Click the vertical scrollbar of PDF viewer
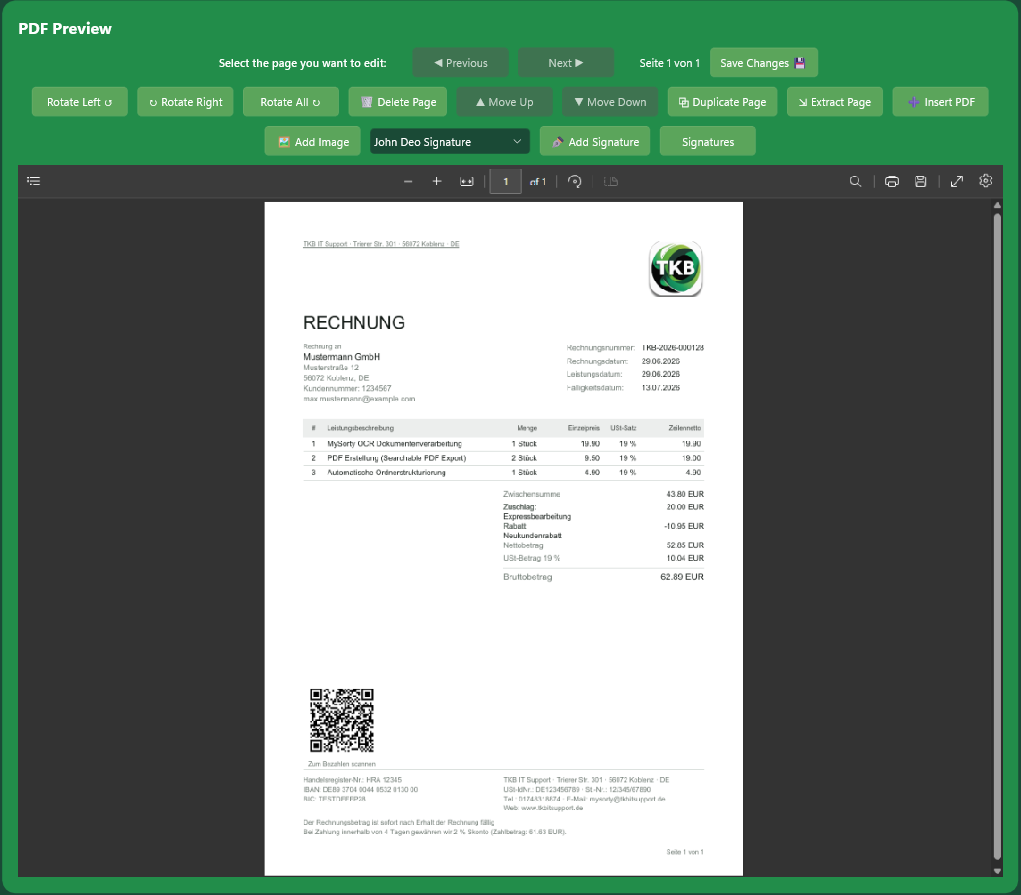The width and height of the screenshot is (1021, 895). click(x=997, y=539)
